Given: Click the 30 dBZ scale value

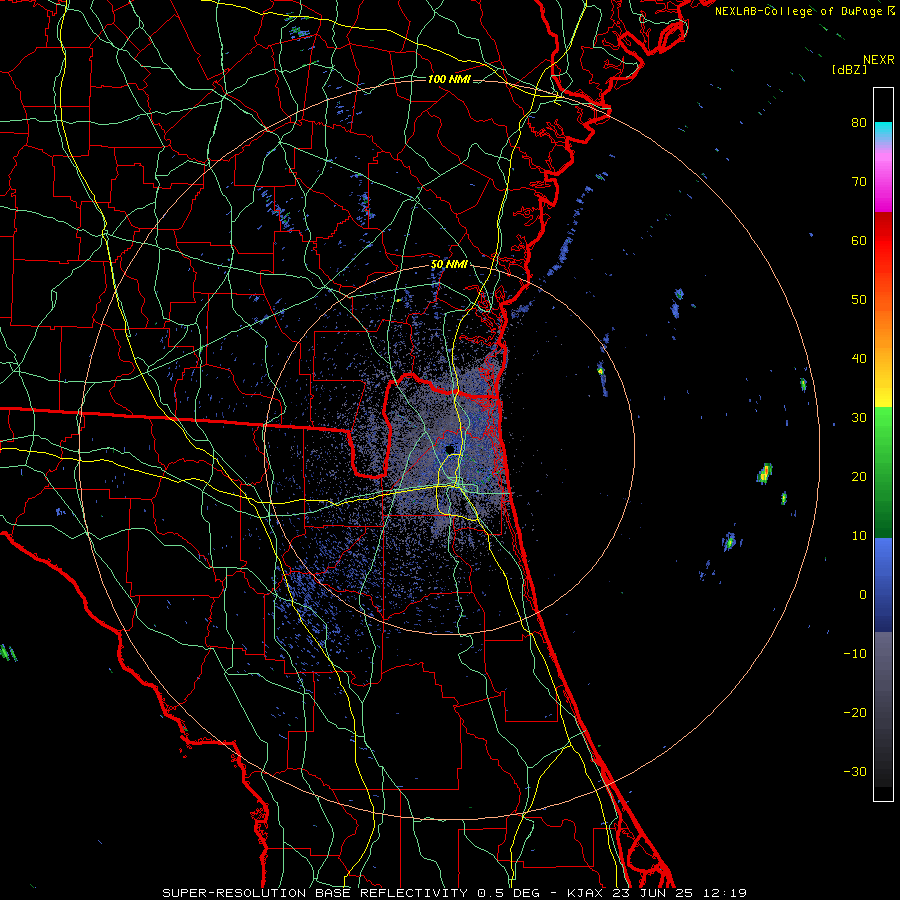Looking at the screenshot, I should pos(859,418).
